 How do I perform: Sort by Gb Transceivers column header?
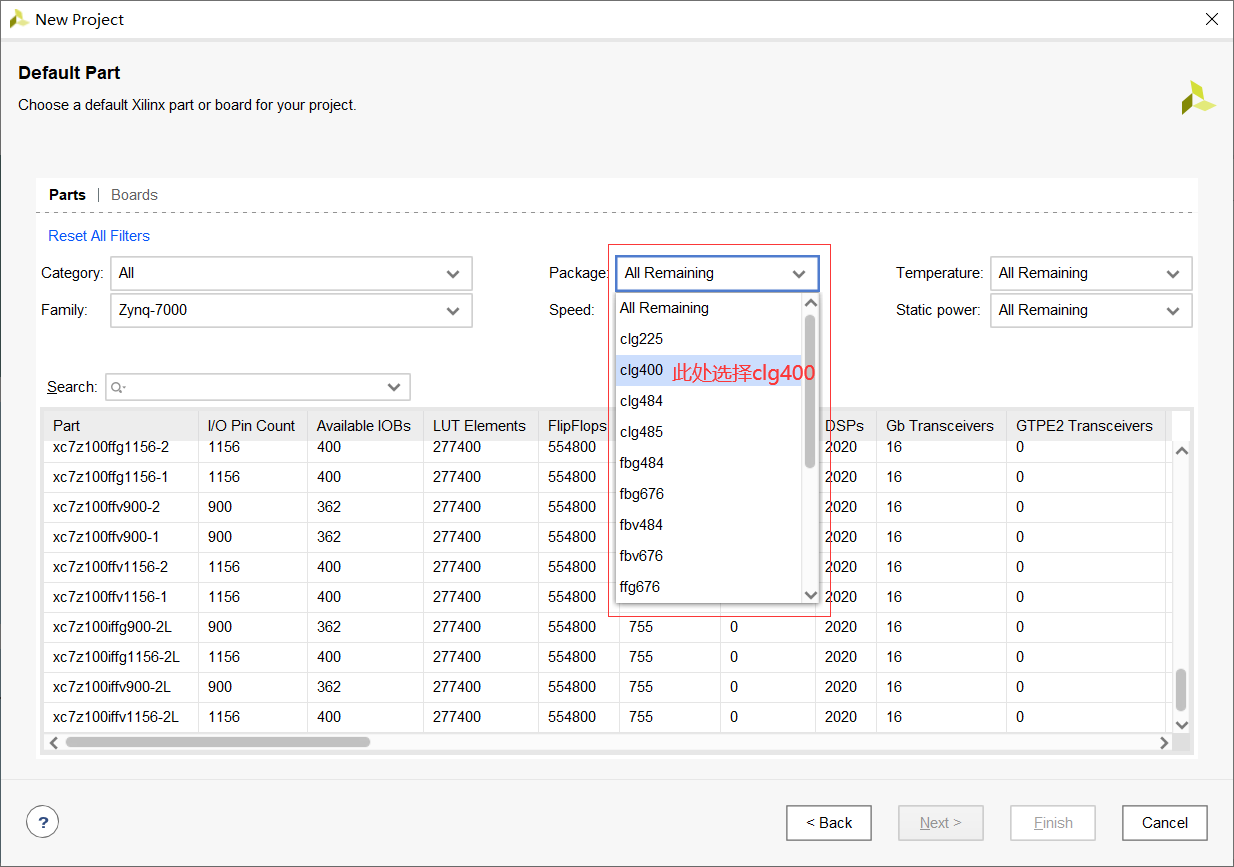click(x=941, y=425)
